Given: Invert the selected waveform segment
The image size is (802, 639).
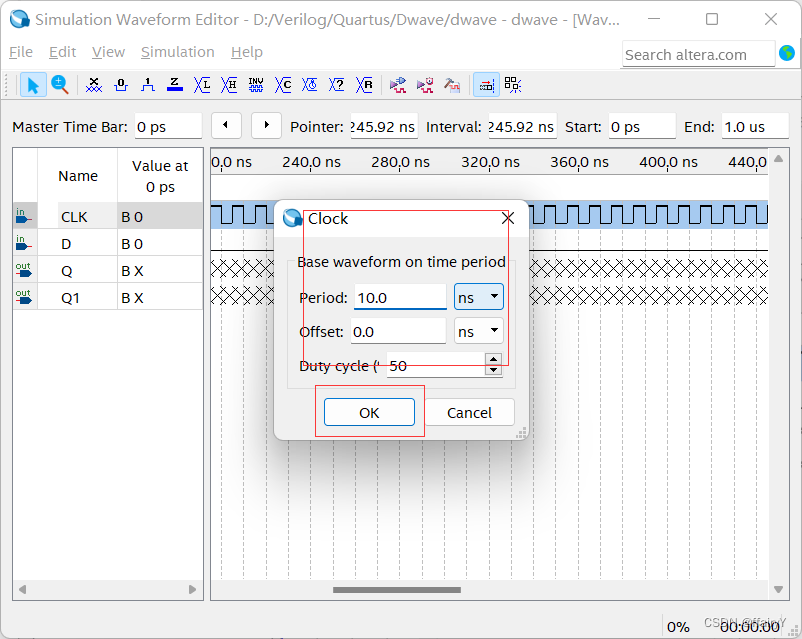Looking at the screenshot, I should point(255,85).
